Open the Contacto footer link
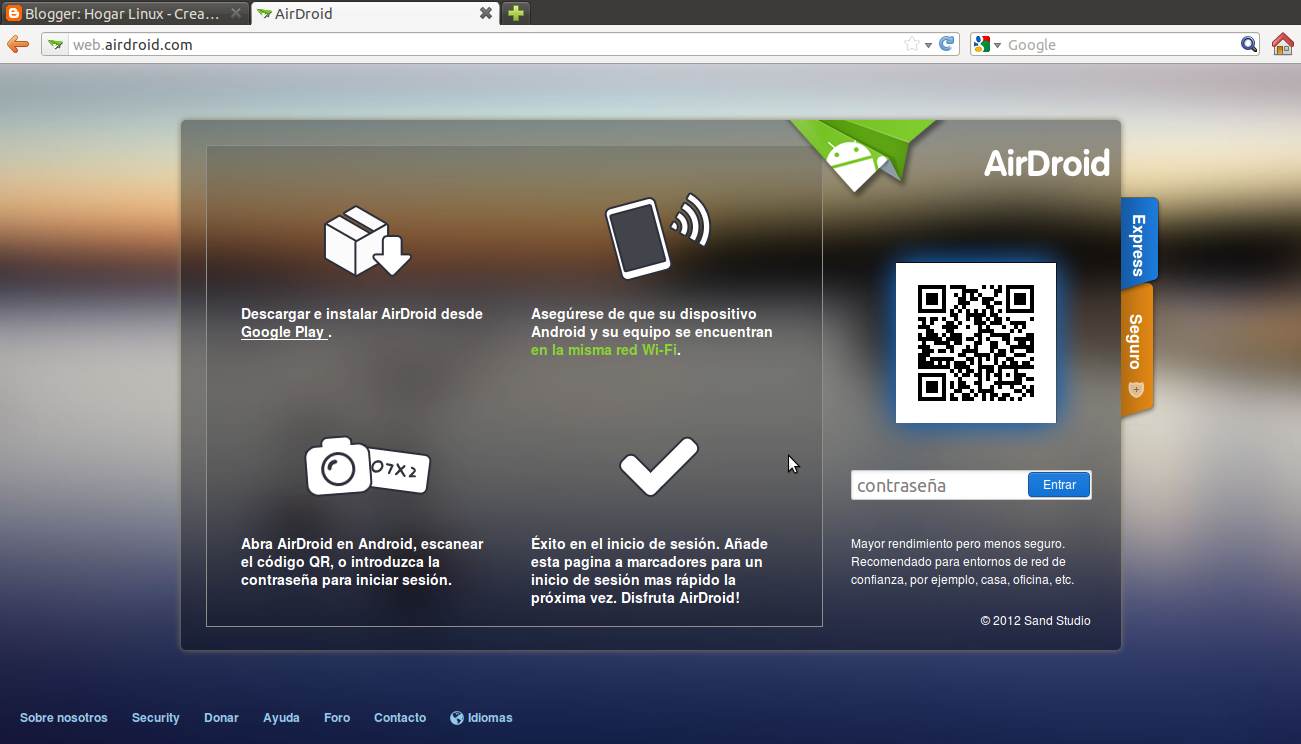The height and width of the screenshot is (744, 1301). [400, 718]
